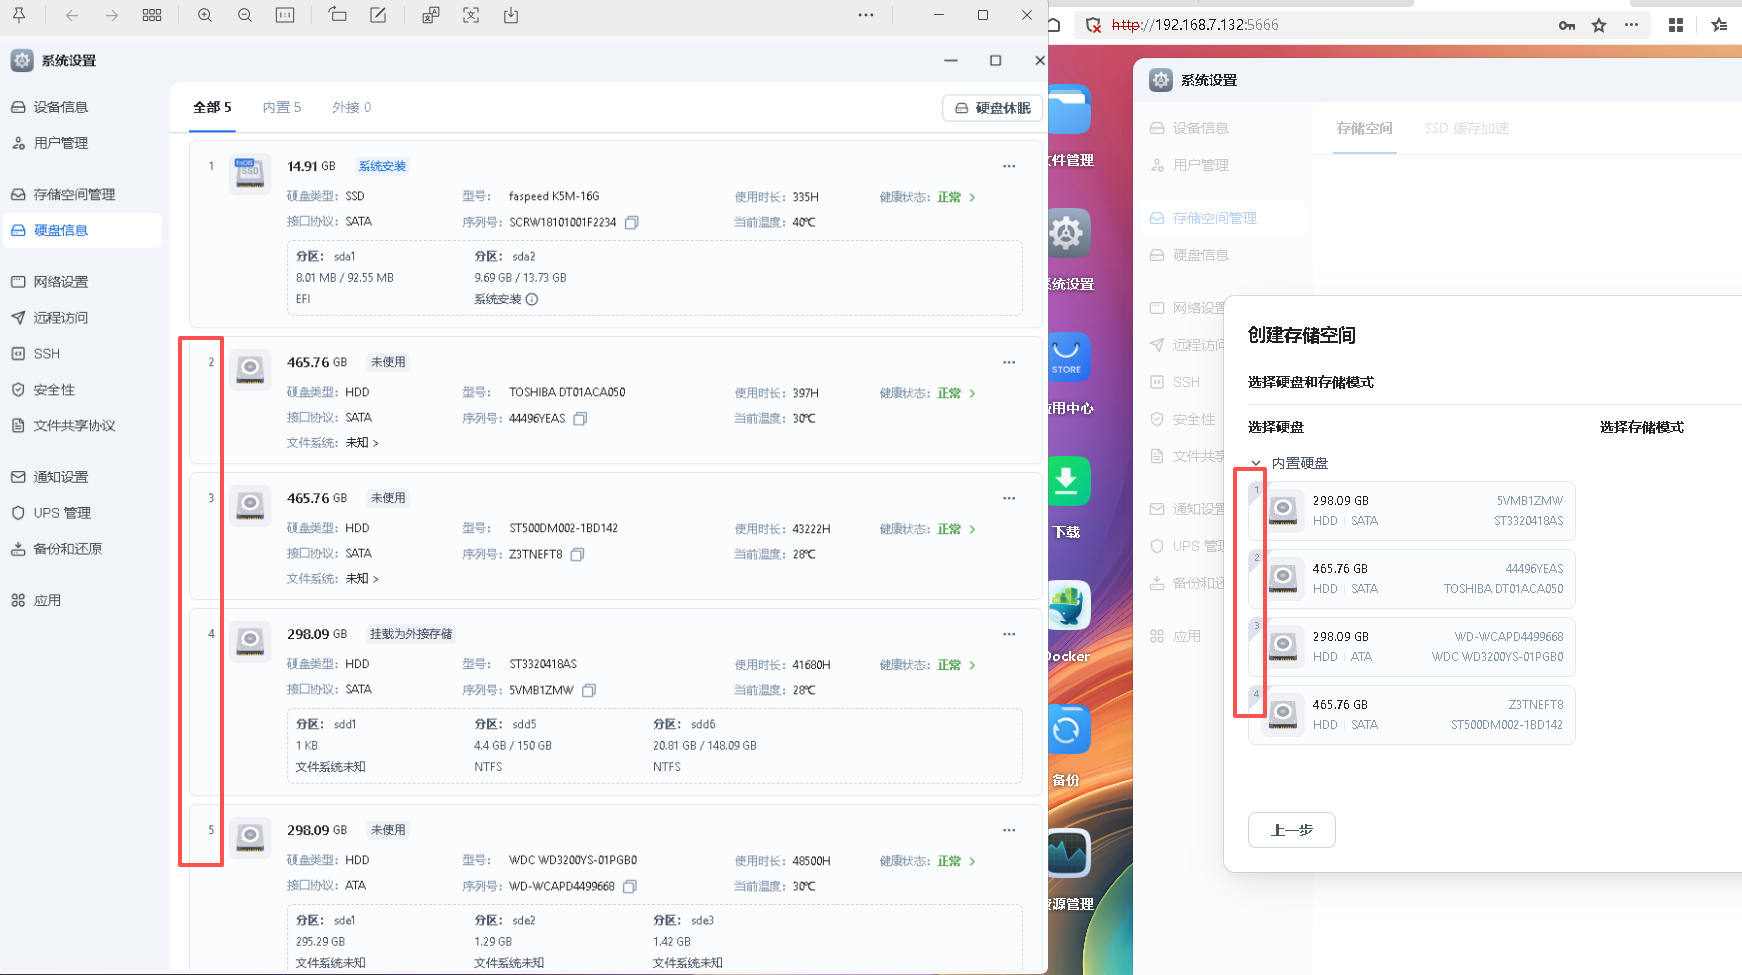The width and height of the screenshot is (1742, 975).
Task: Go to next image with forward arrow
Action: [x=112, y=15]
